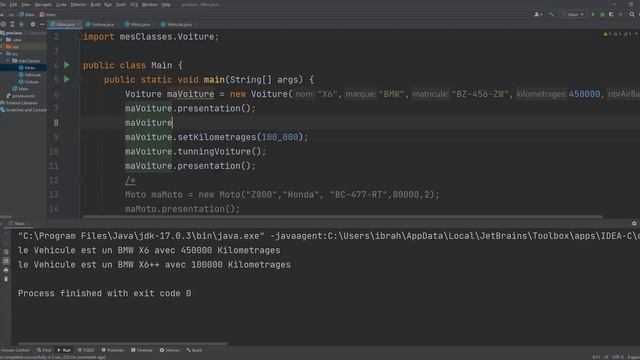The height and width of the screenshot is (360, 640).
Task: Collapse the multi-line comment at line 12
Action: (x=79, y=180)
